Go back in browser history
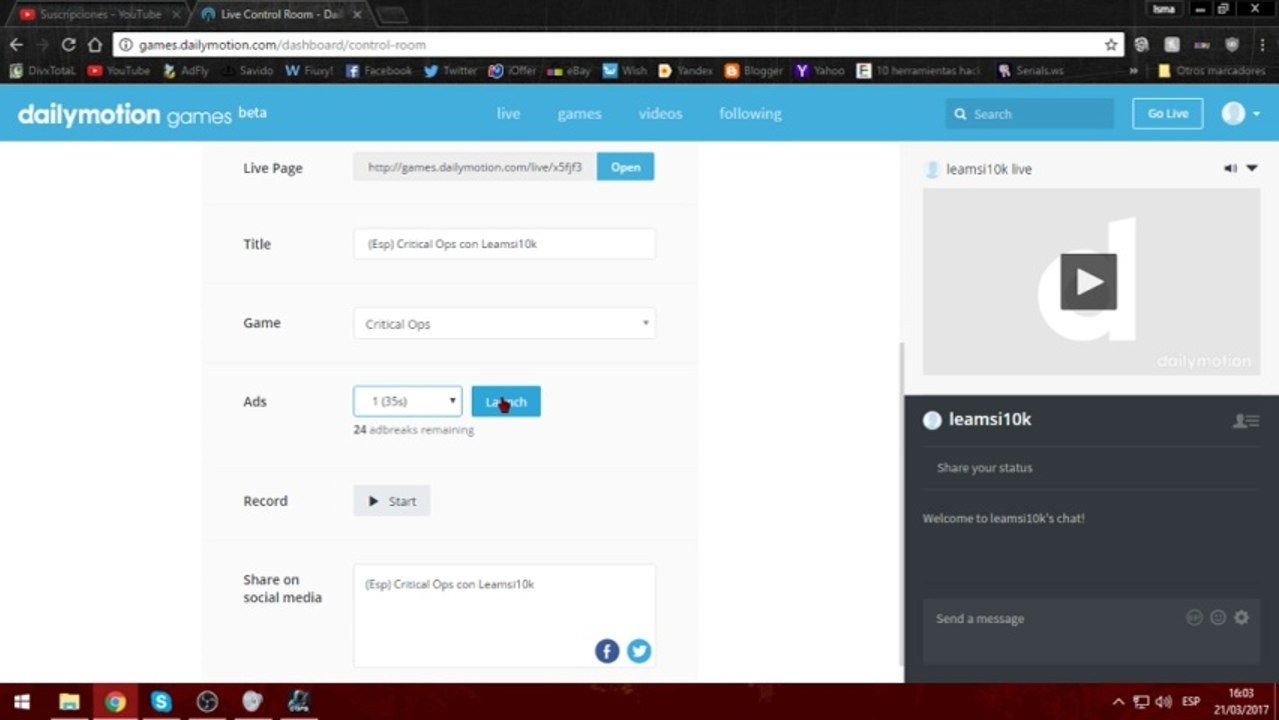 coord(16,45)
